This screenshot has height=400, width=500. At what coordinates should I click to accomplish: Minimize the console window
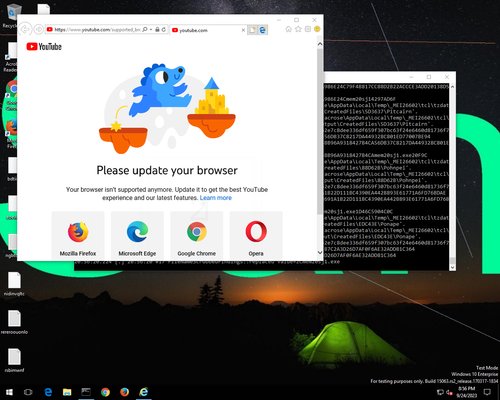[411, 77]
